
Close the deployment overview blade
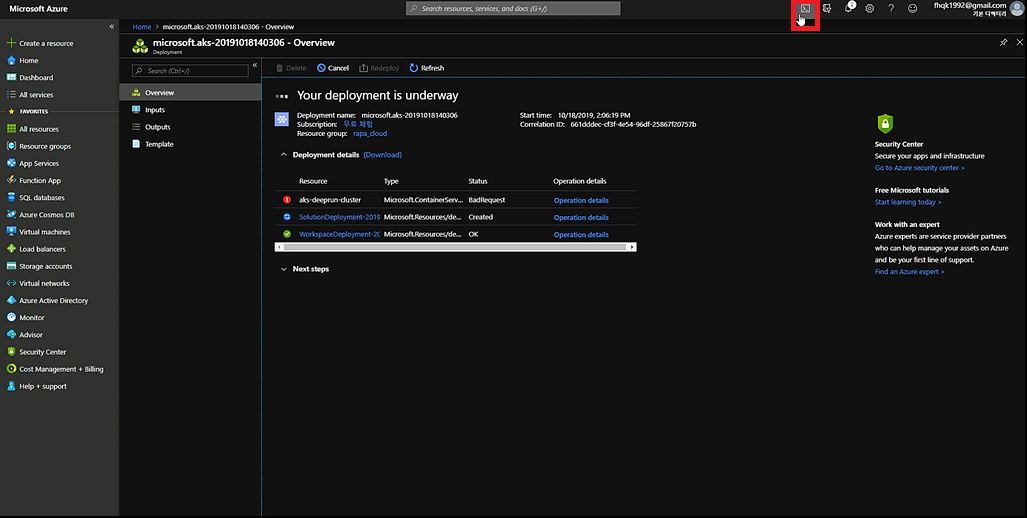click(x=1019, y=43)
